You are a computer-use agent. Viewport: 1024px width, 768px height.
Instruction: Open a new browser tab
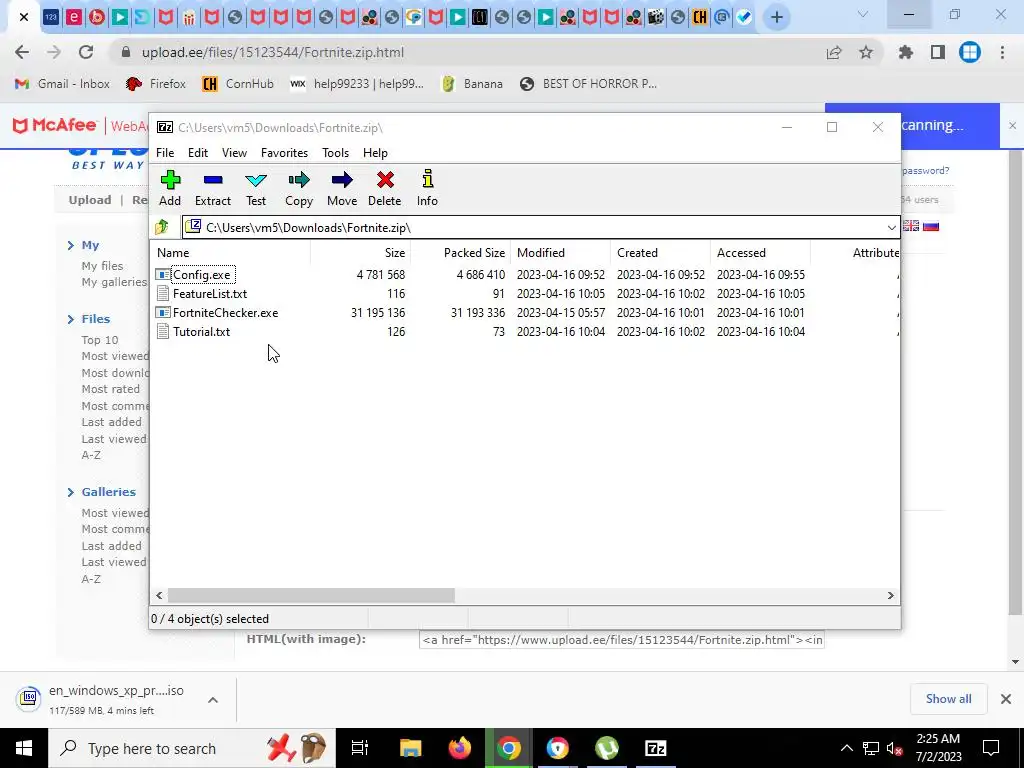(776, 17)
